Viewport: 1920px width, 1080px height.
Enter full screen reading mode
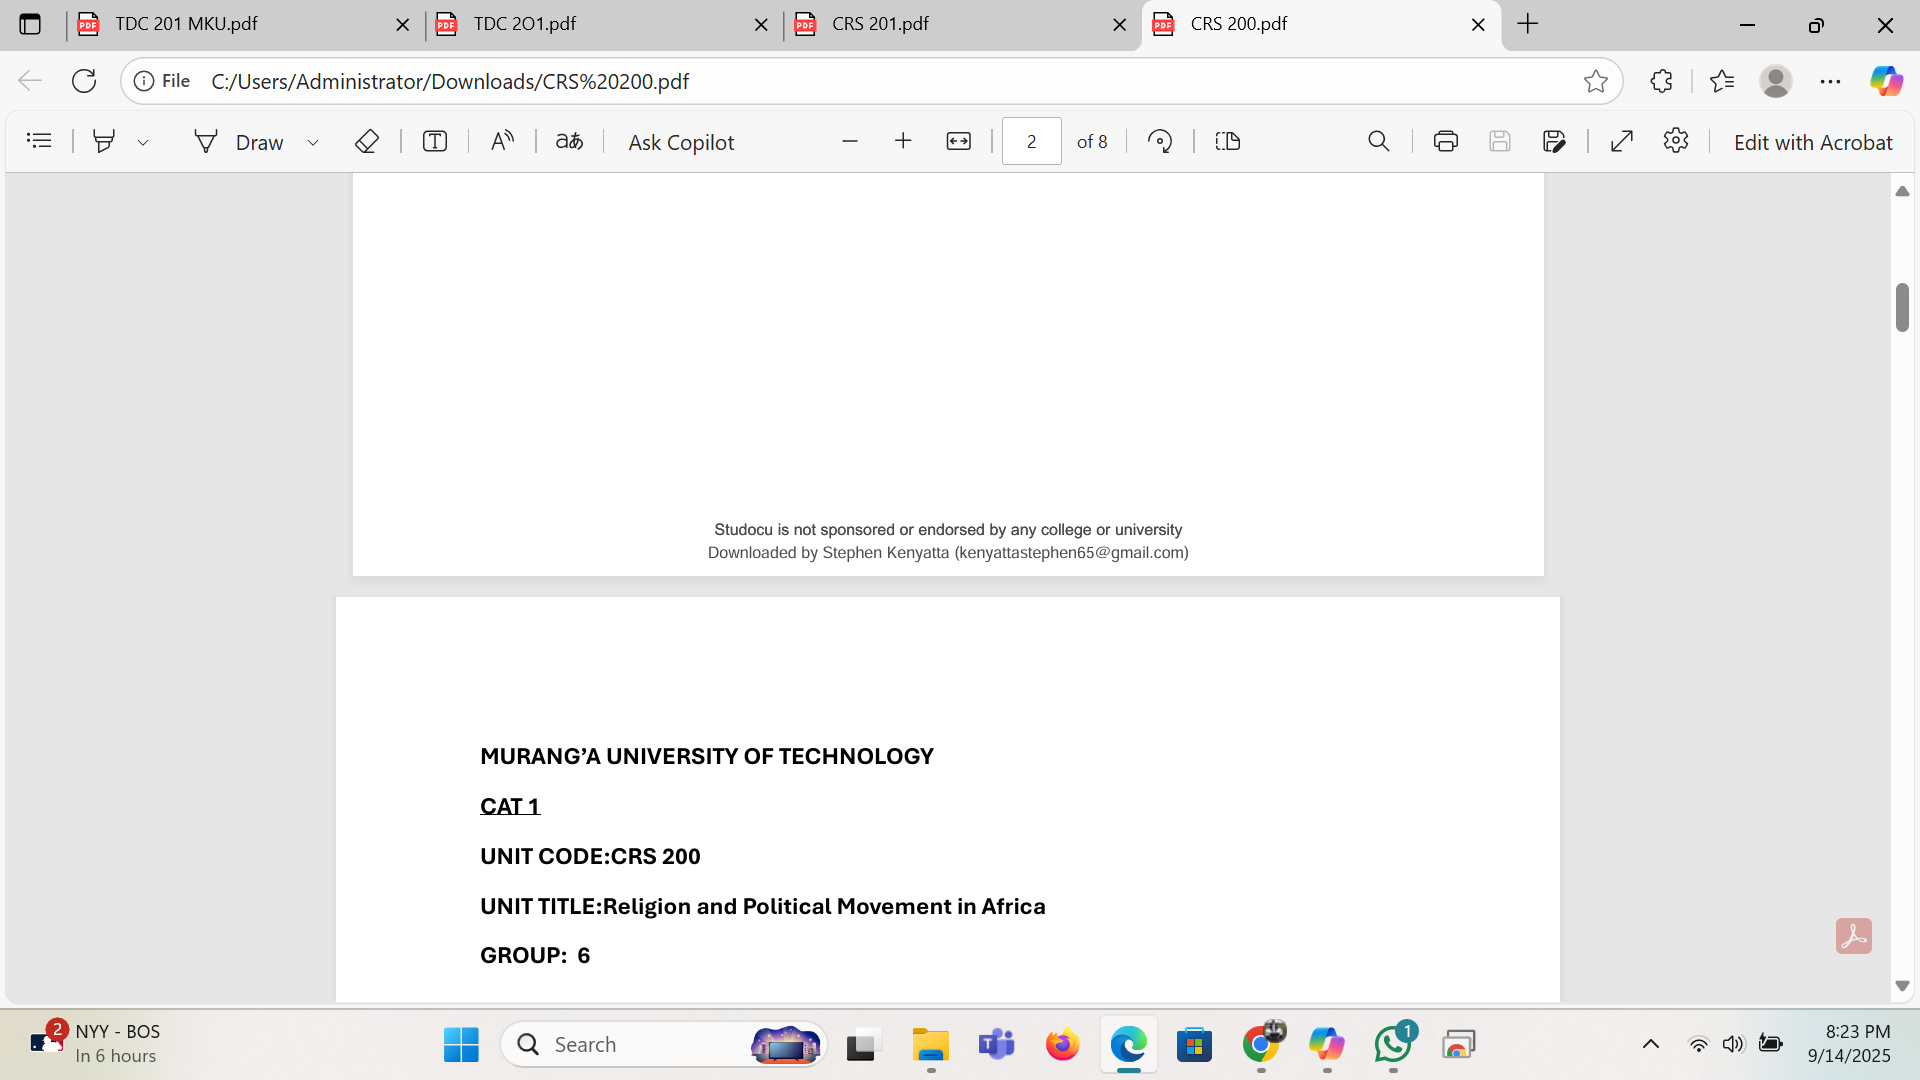pyautogui.click(x=1621, y=141)
